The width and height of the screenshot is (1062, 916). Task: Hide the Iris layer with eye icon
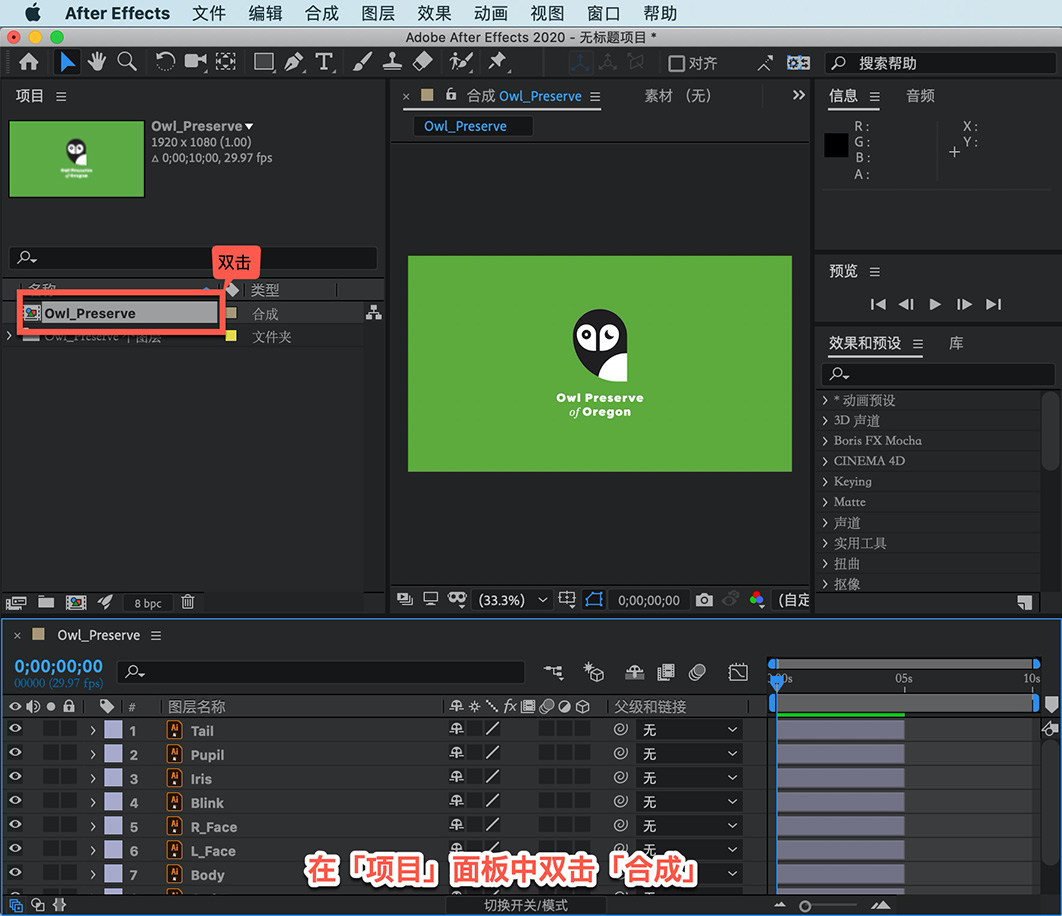tap(15, 777)
